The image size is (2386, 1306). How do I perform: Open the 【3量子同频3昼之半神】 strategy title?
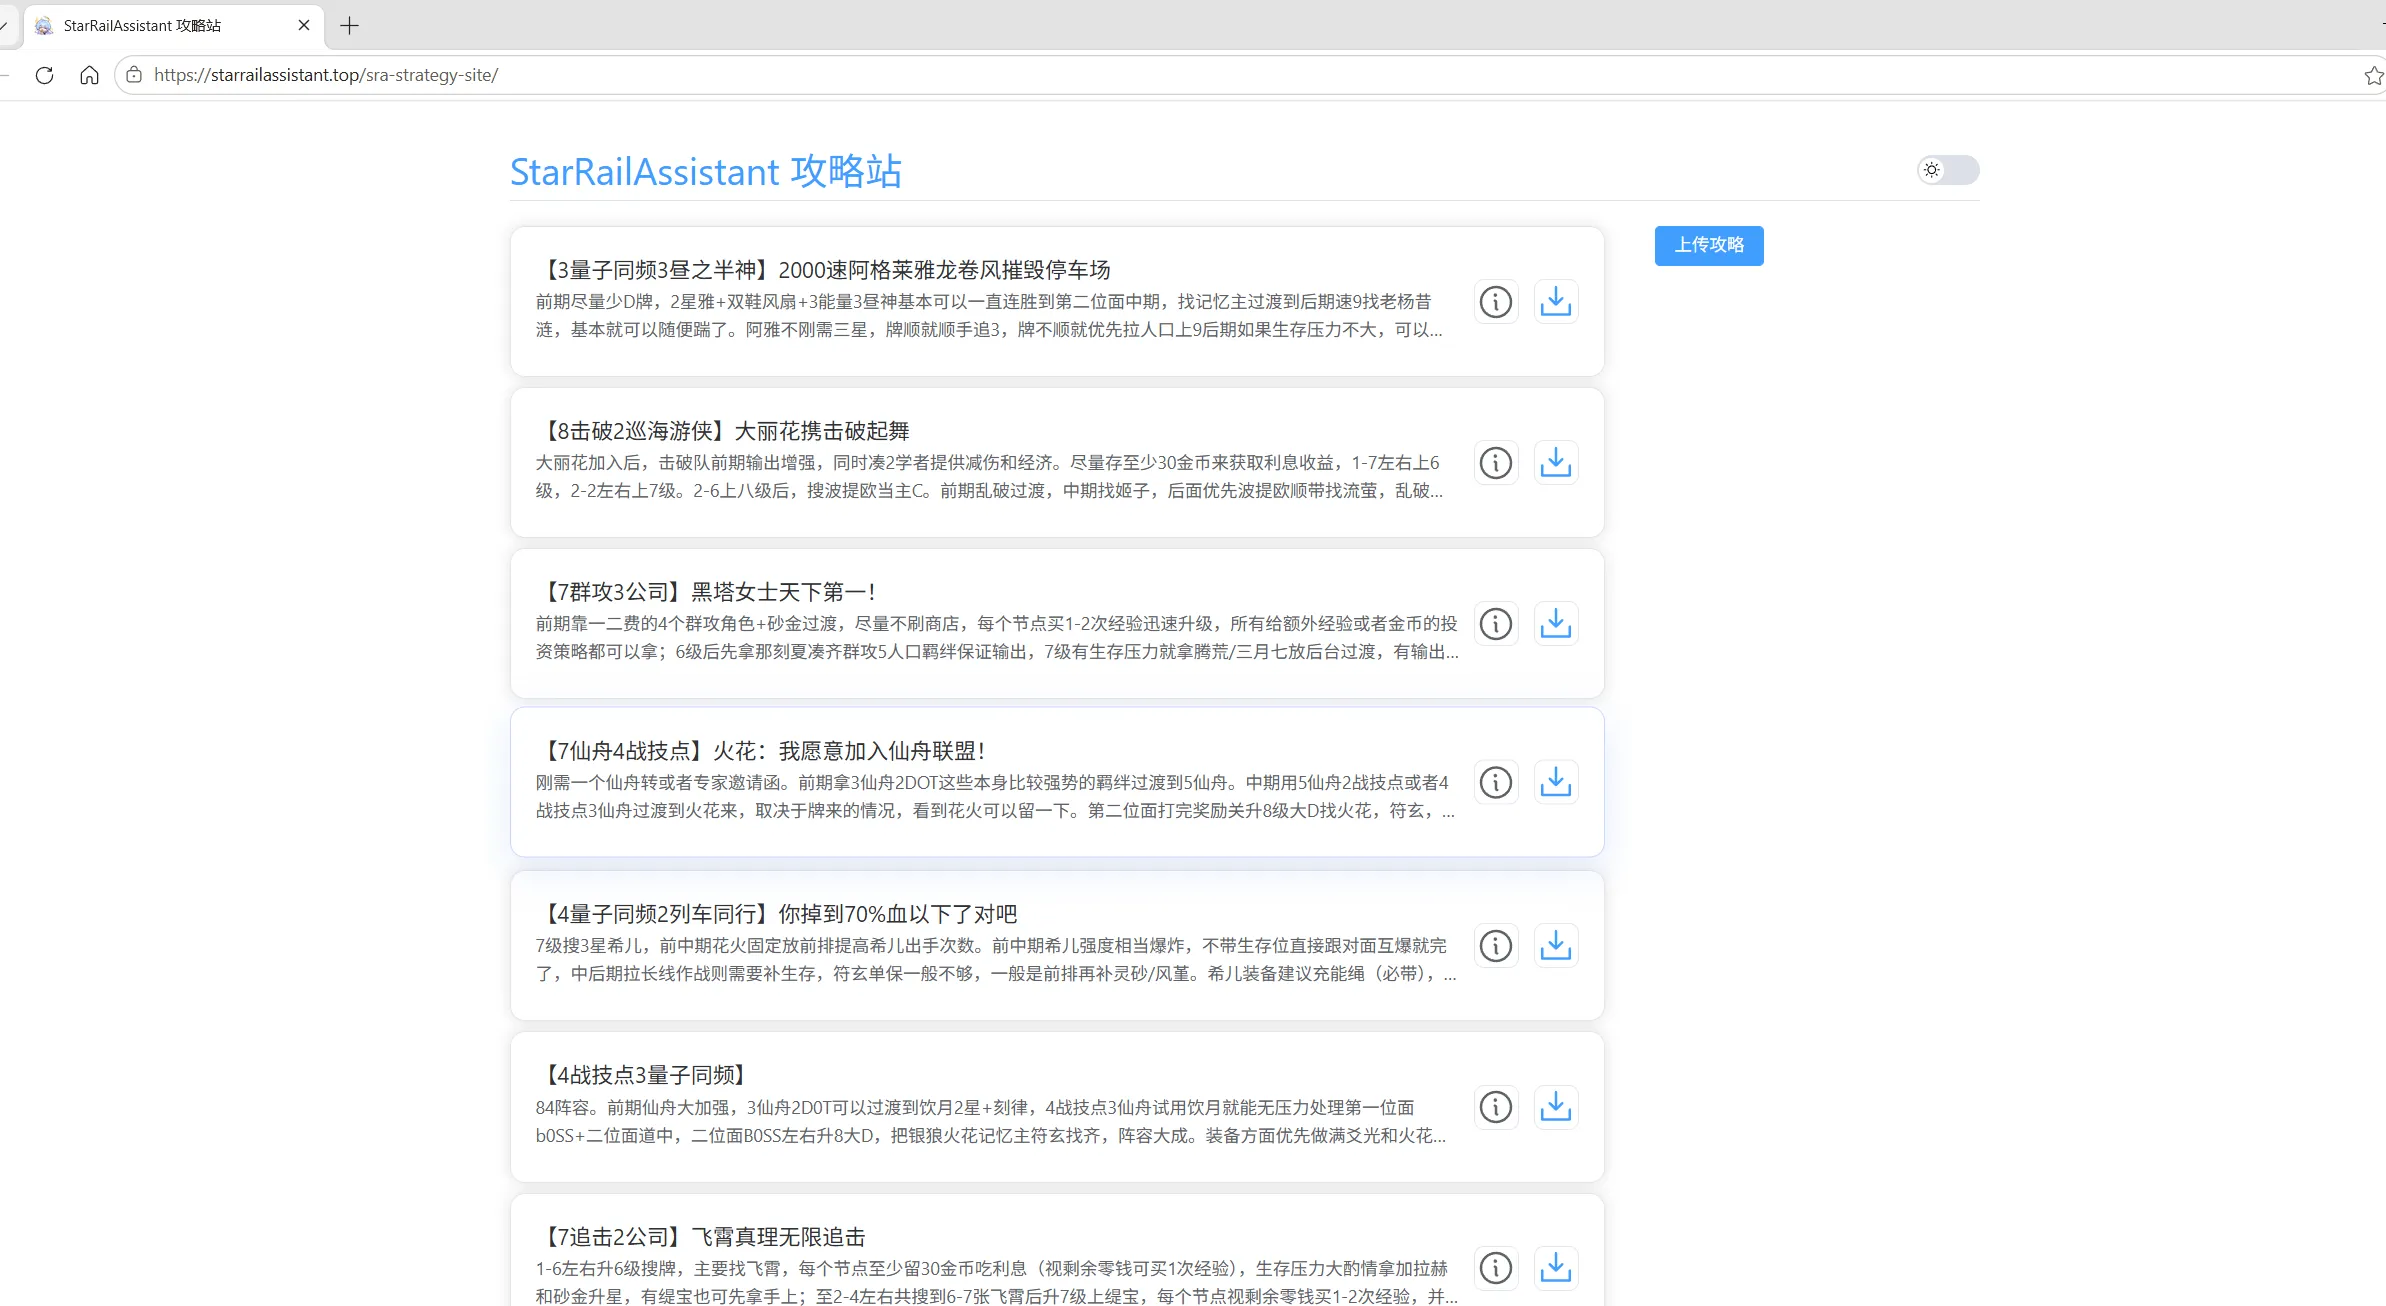tap(824, 270)
